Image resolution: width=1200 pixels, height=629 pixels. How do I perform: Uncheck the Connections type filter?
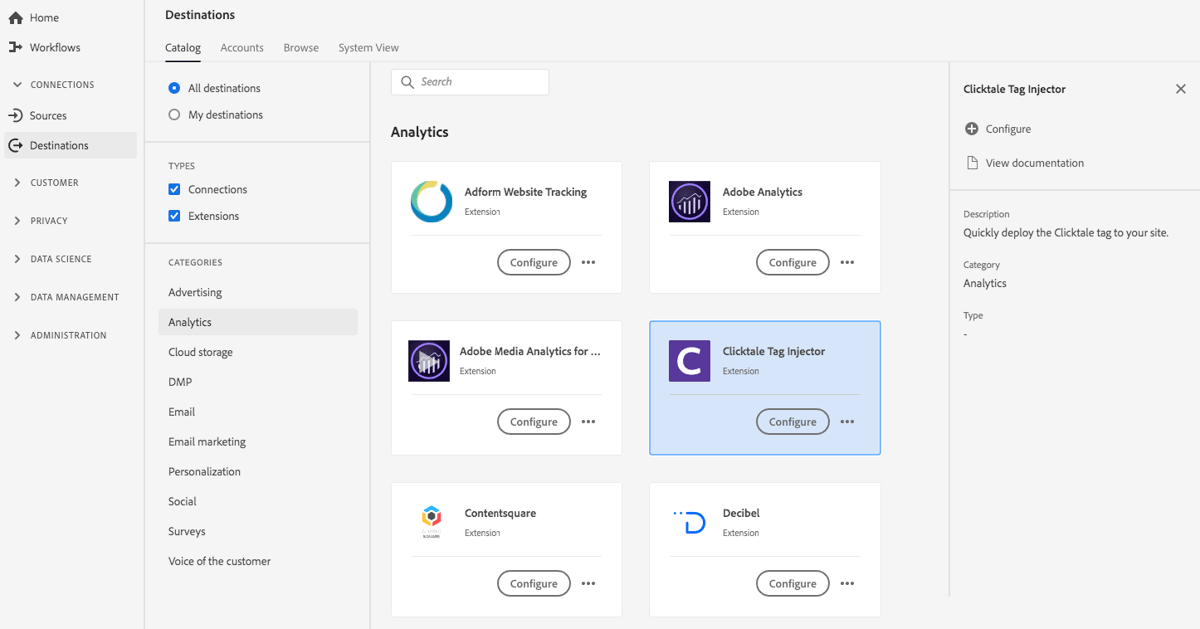[x=174, y=189]
